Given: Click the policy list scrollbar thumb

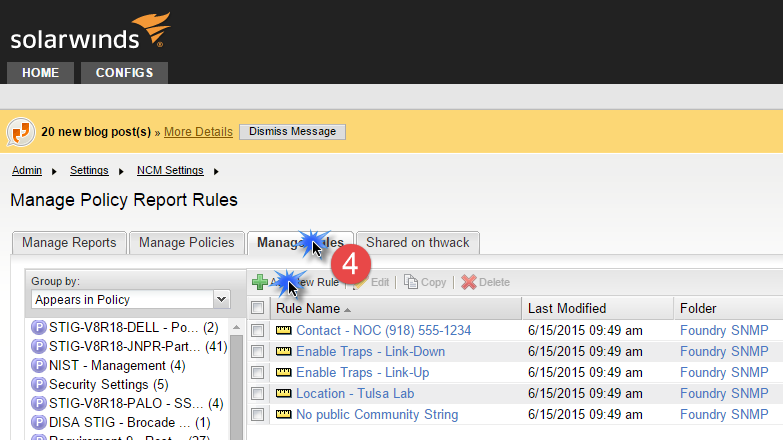Looking at the screenshot, I should point(237,388).
